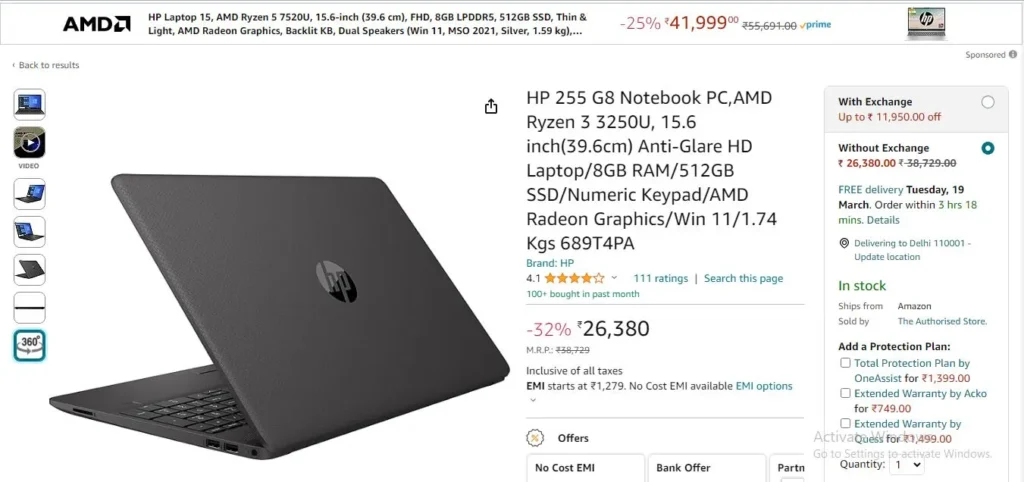
Task: Click the location pin icon near Delhi
Action: [844, 243]
